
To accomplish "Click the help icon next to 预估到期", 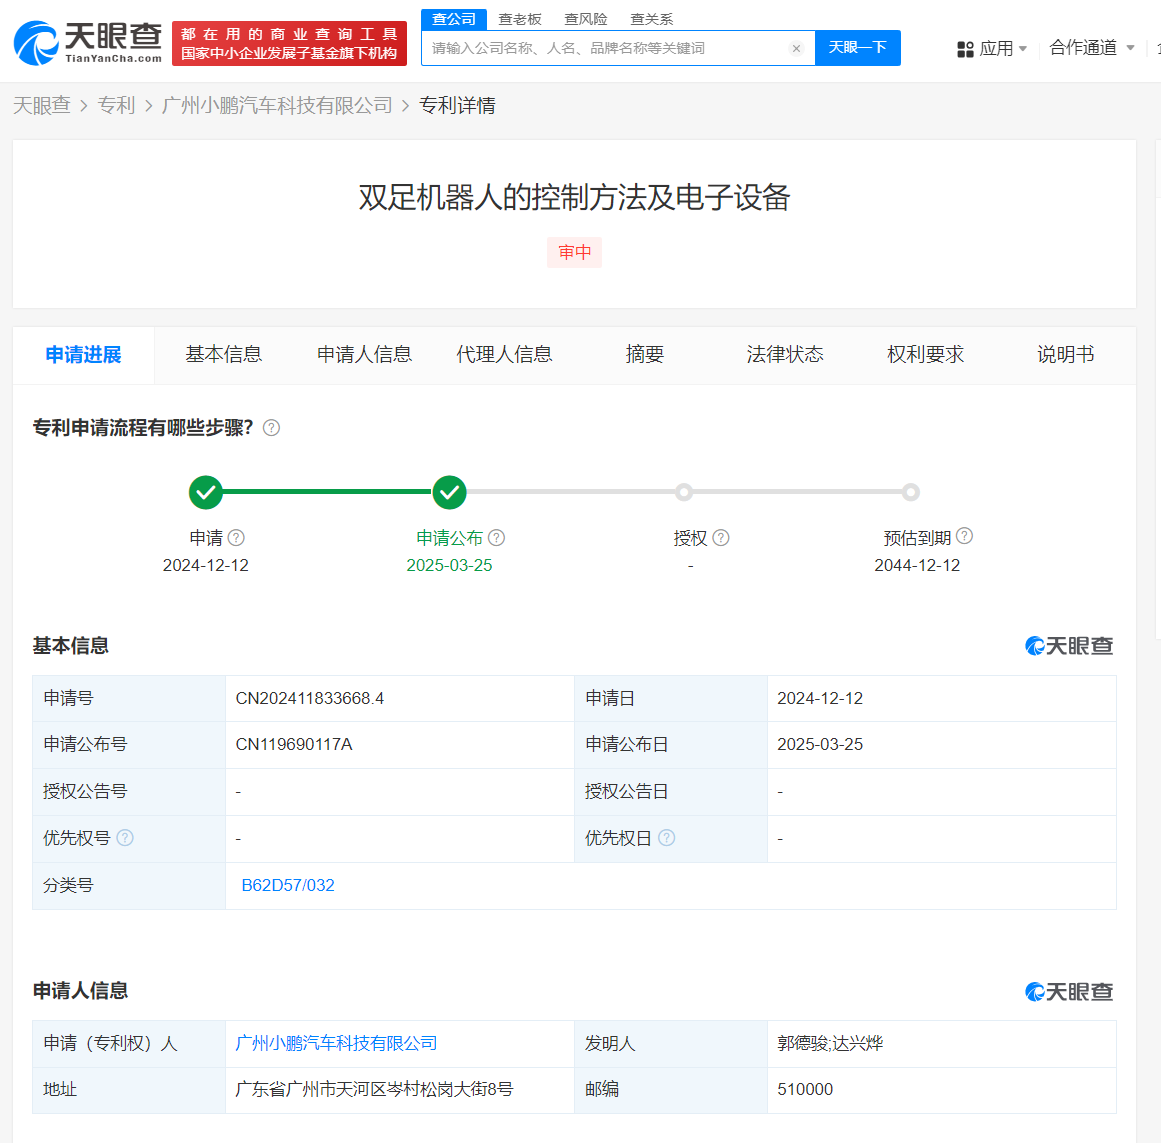I will (964, 536).
